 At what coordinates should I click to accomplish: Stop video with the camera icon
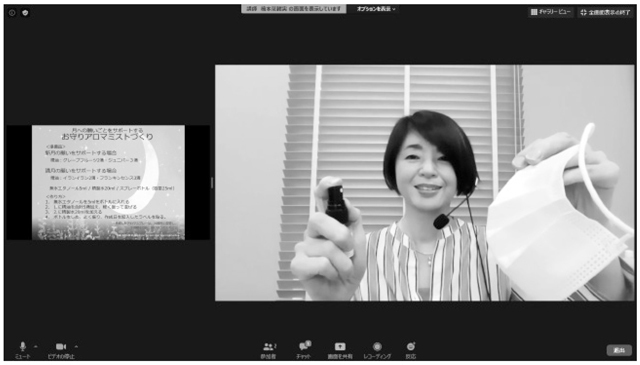pos(61,347)
